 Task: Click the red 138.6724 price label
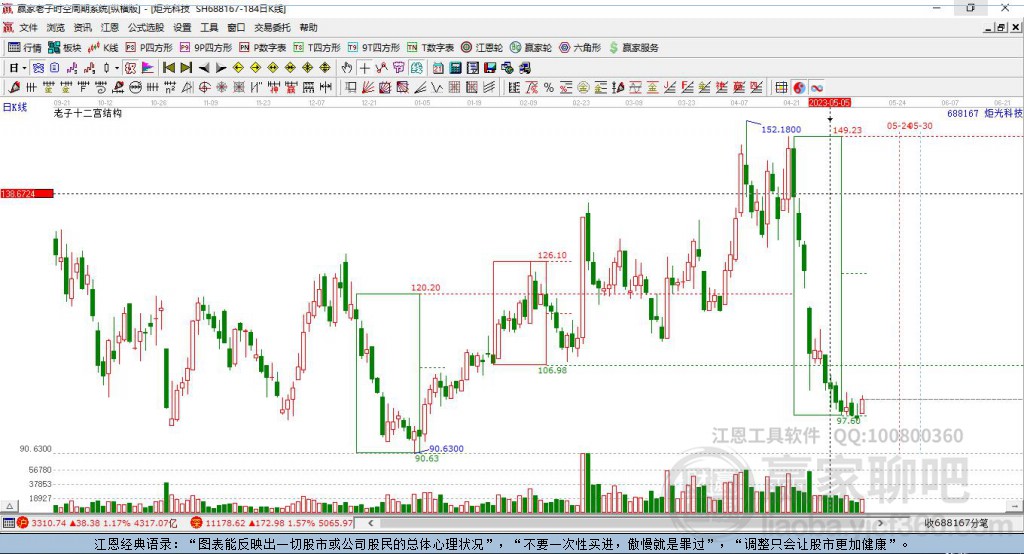[x=27, y=193]
